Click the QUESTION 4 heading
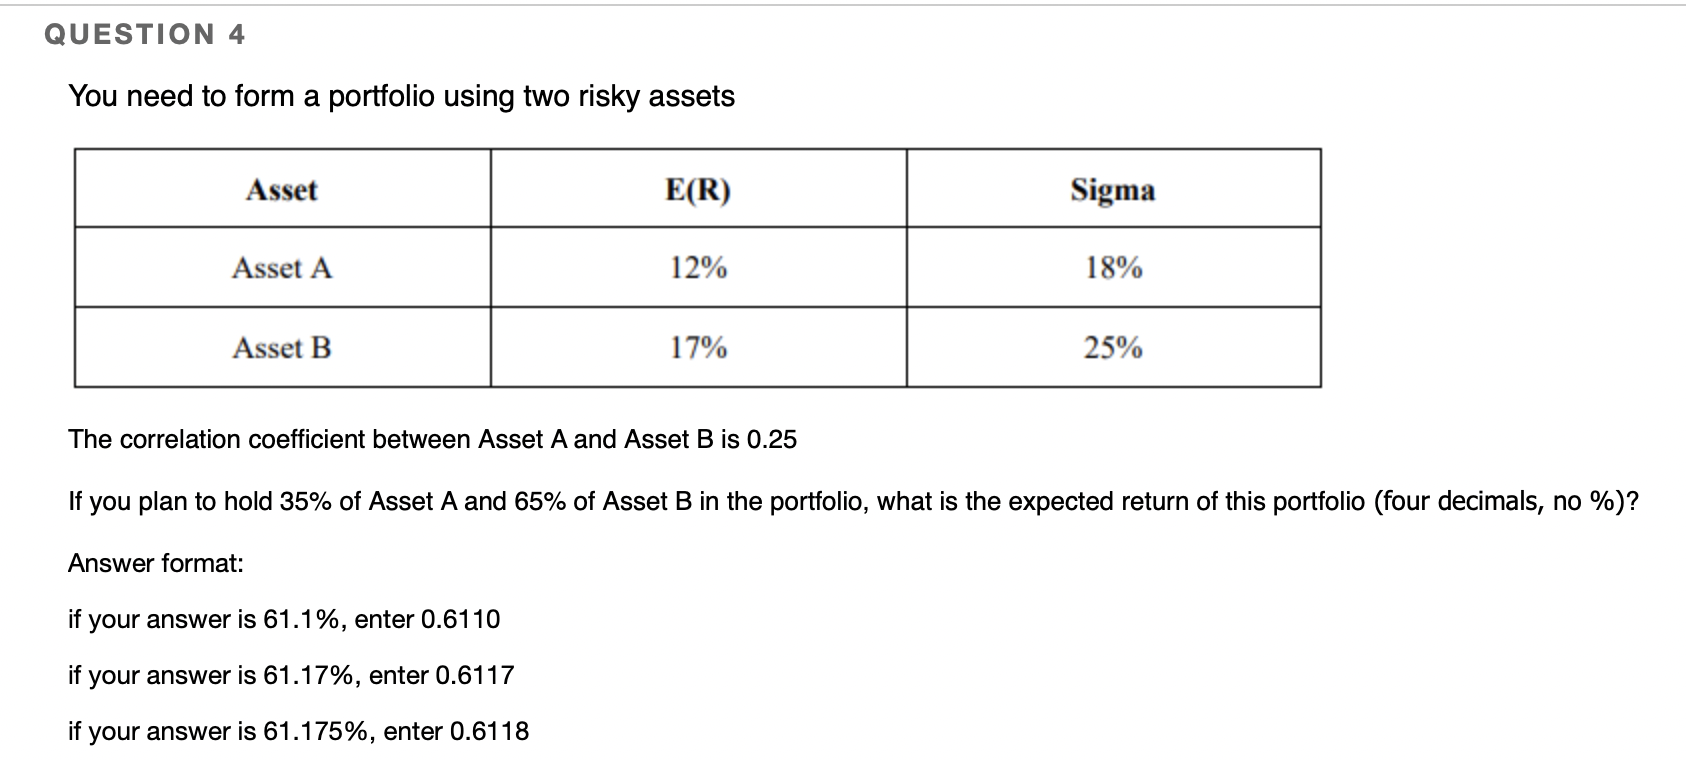The image size is (1686, 760). pos(146,34)
